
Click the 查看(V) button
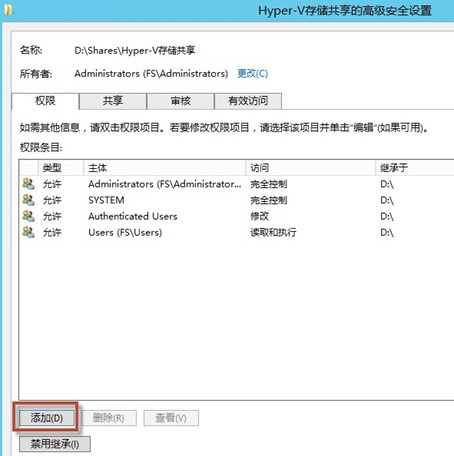tap(171, 418)
